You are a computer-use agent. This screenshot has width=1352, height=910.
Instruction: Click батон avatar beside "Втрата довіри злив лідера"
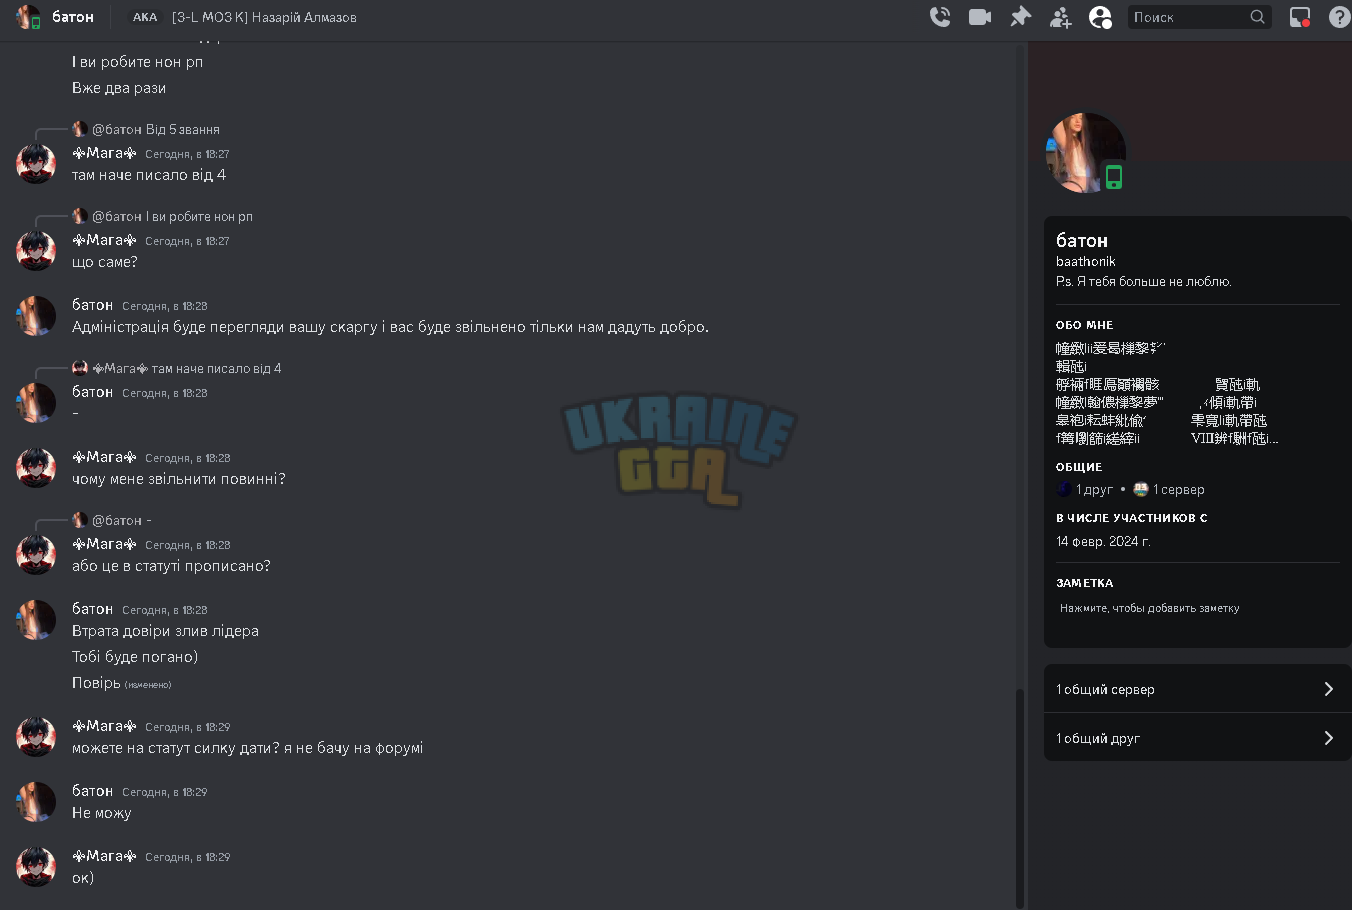click(x=36, y=620)
